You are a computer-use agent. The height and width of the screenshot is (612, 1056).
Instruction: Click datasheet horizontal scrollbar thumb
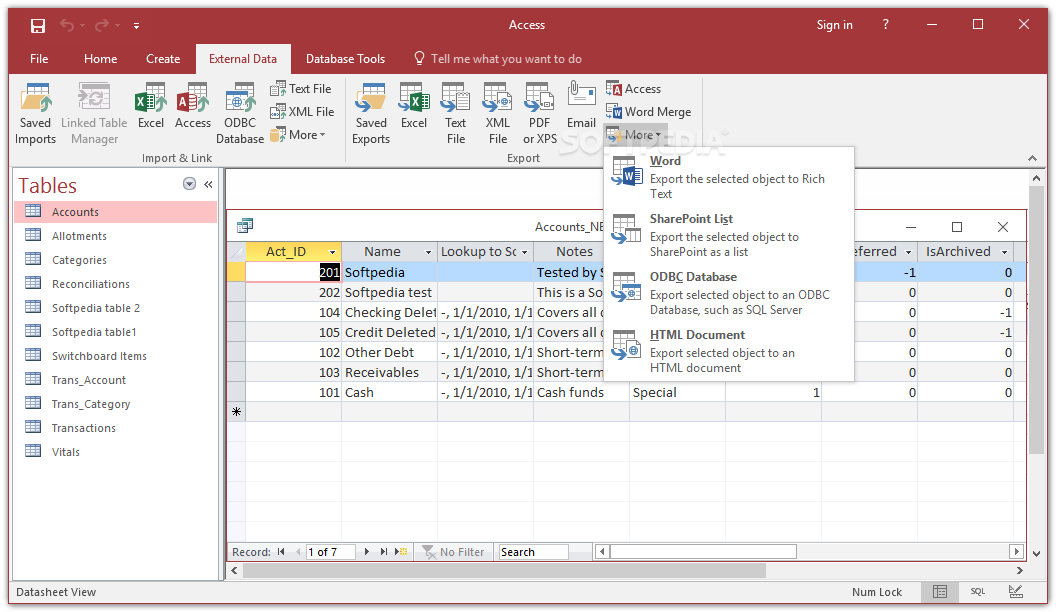pos(703,552)
